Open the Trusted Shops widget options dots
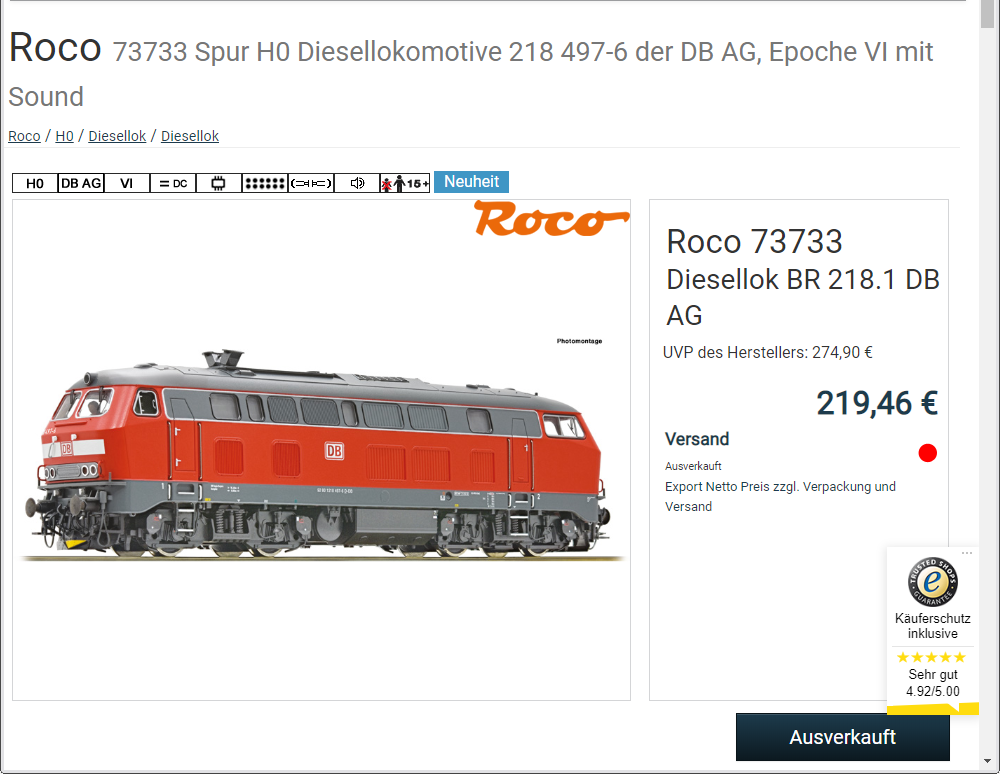This screenshot has height=774, width=1000. click(x=967, y=553)
